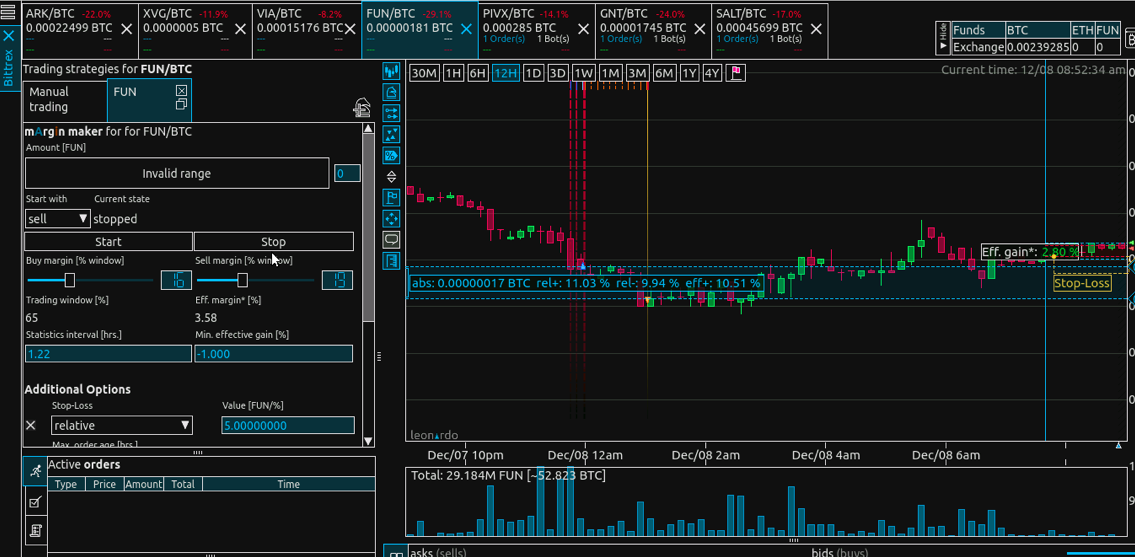This screenshot has height=557, width=1135.
Task: Set chart interval to 6H
Action: tap(478, 73)
